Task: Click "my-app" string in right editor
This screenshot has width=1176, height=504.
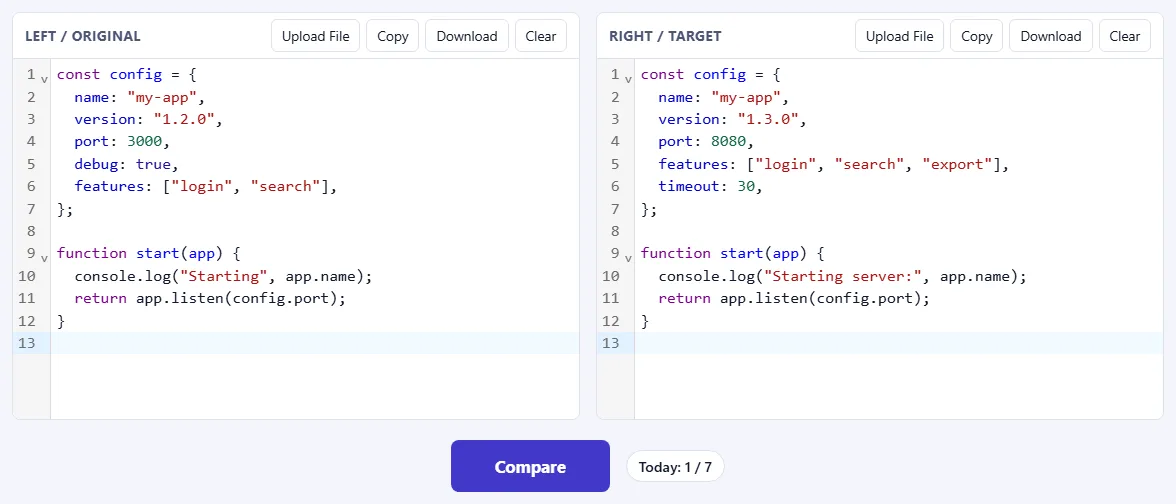Action: tap(746, 97)
